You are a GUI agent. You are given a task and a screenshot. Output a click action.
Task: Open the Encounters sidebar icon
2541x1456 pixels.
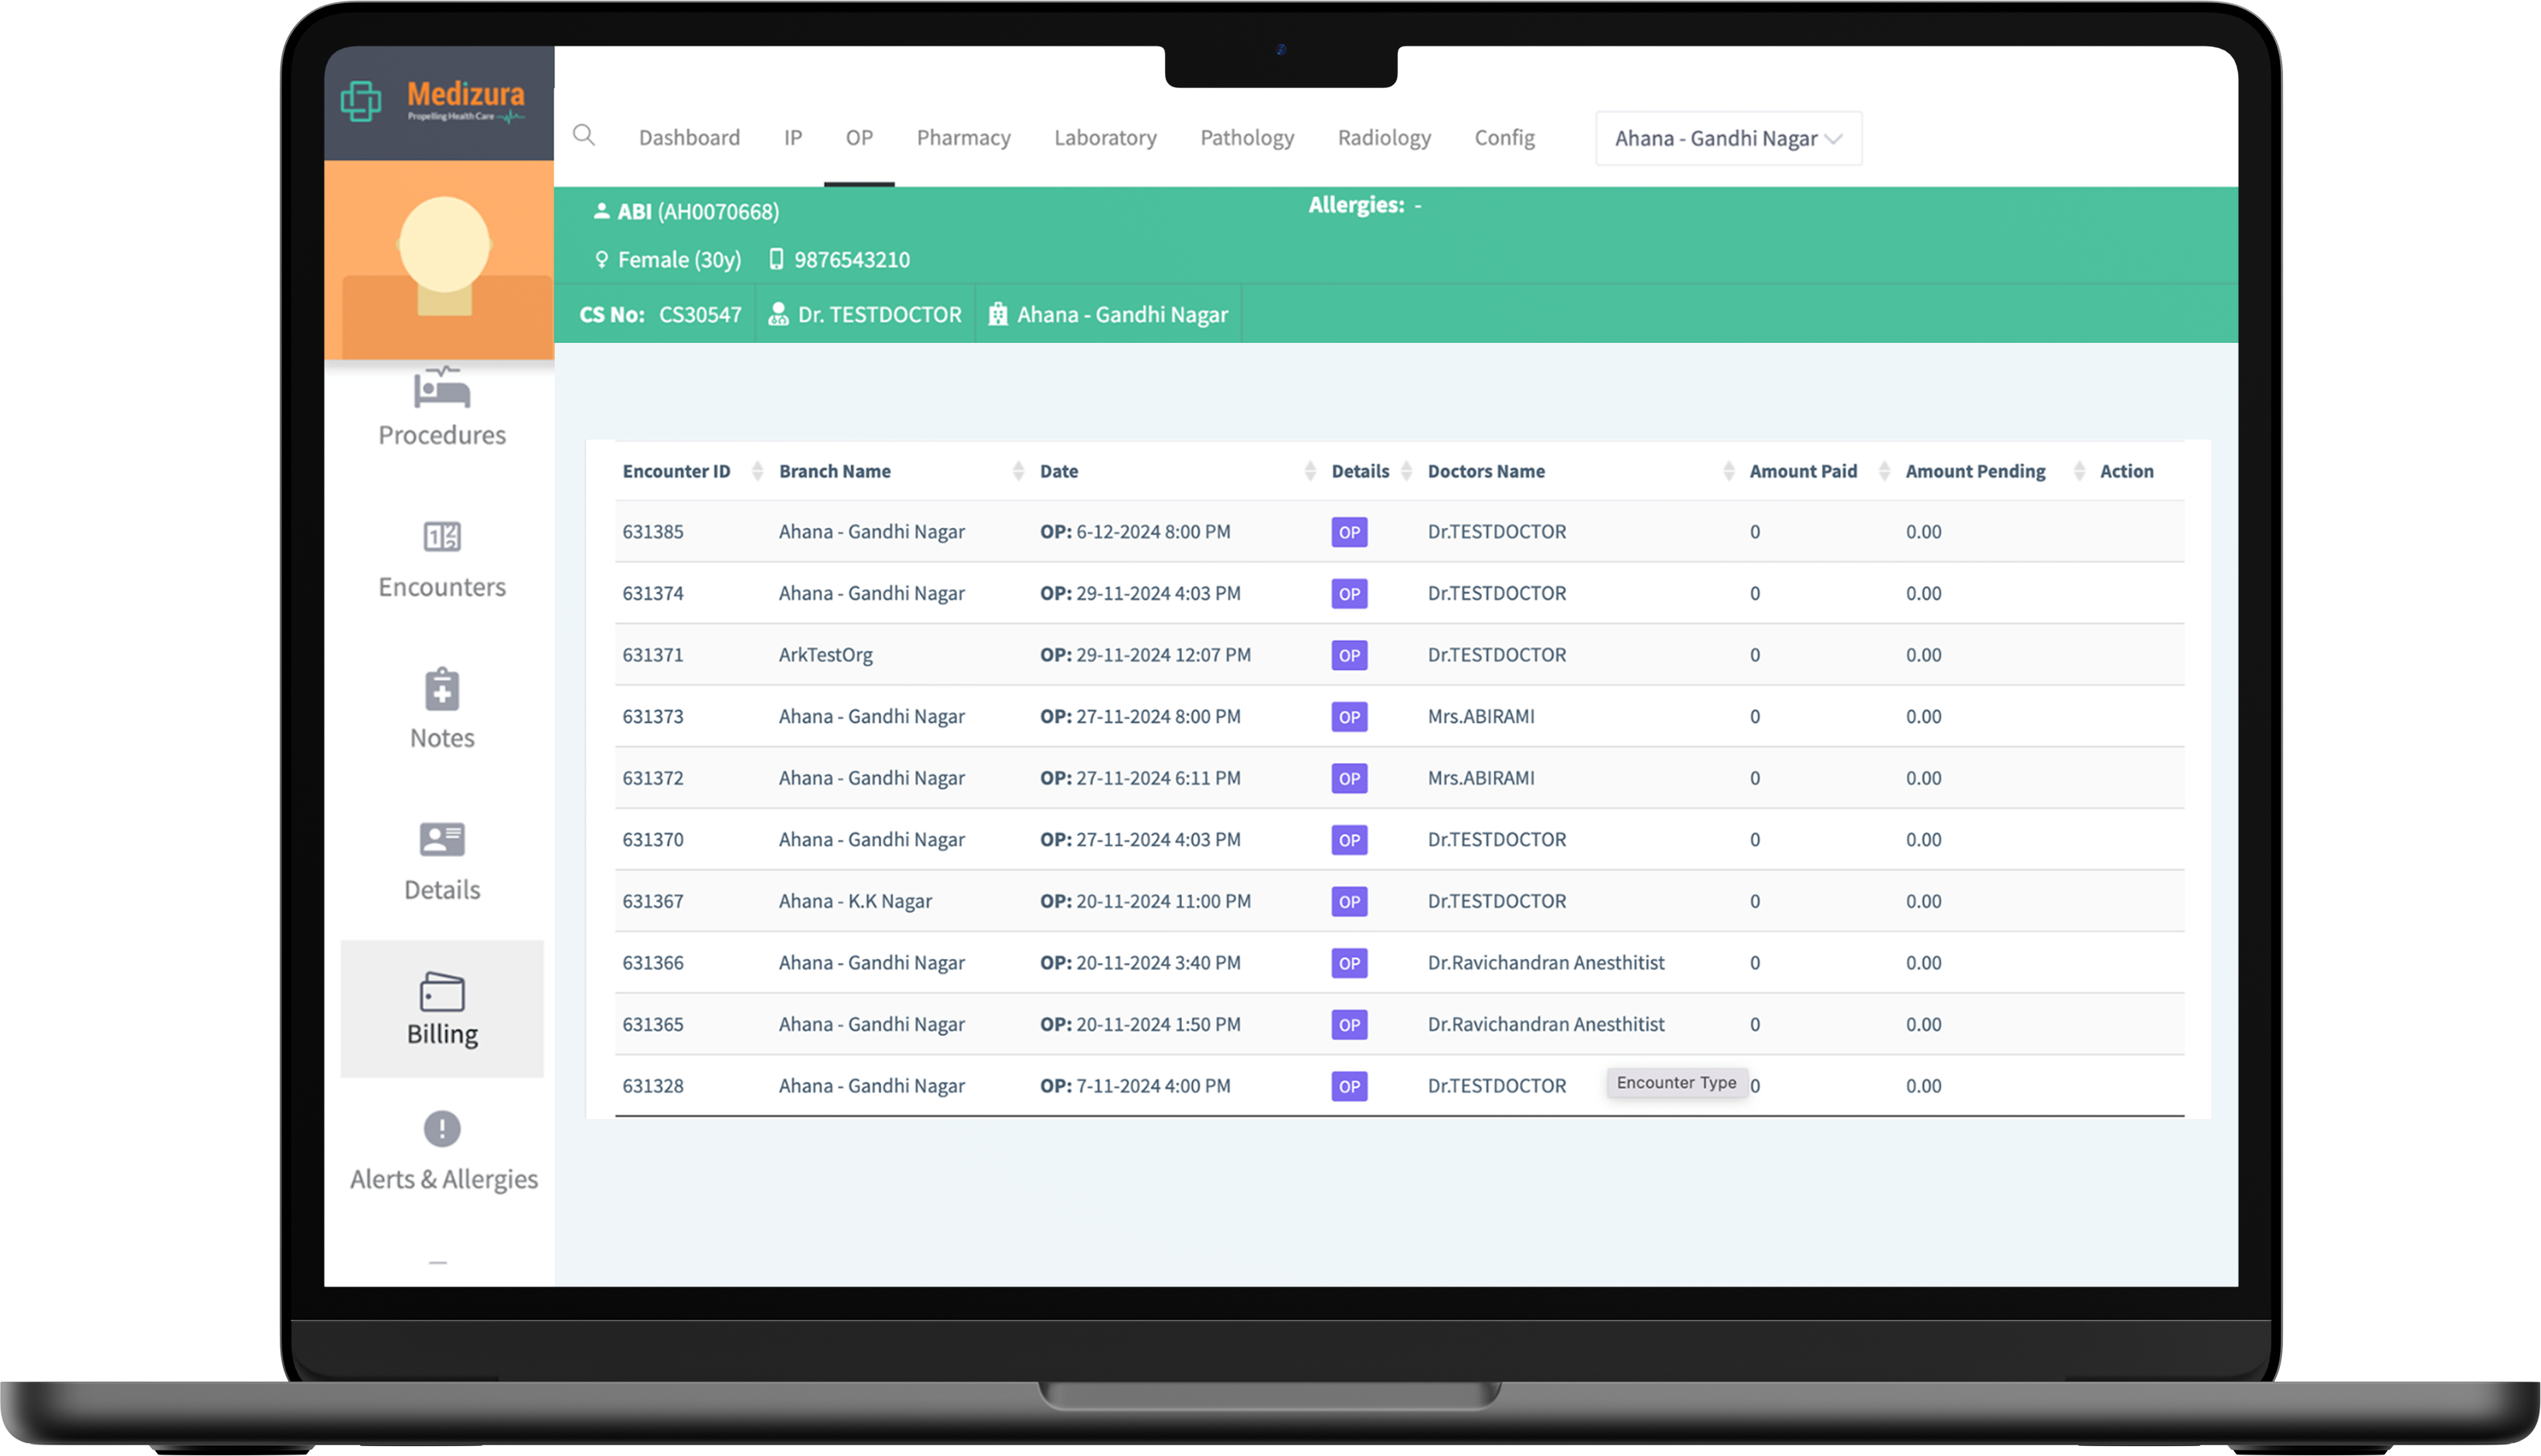441,537
